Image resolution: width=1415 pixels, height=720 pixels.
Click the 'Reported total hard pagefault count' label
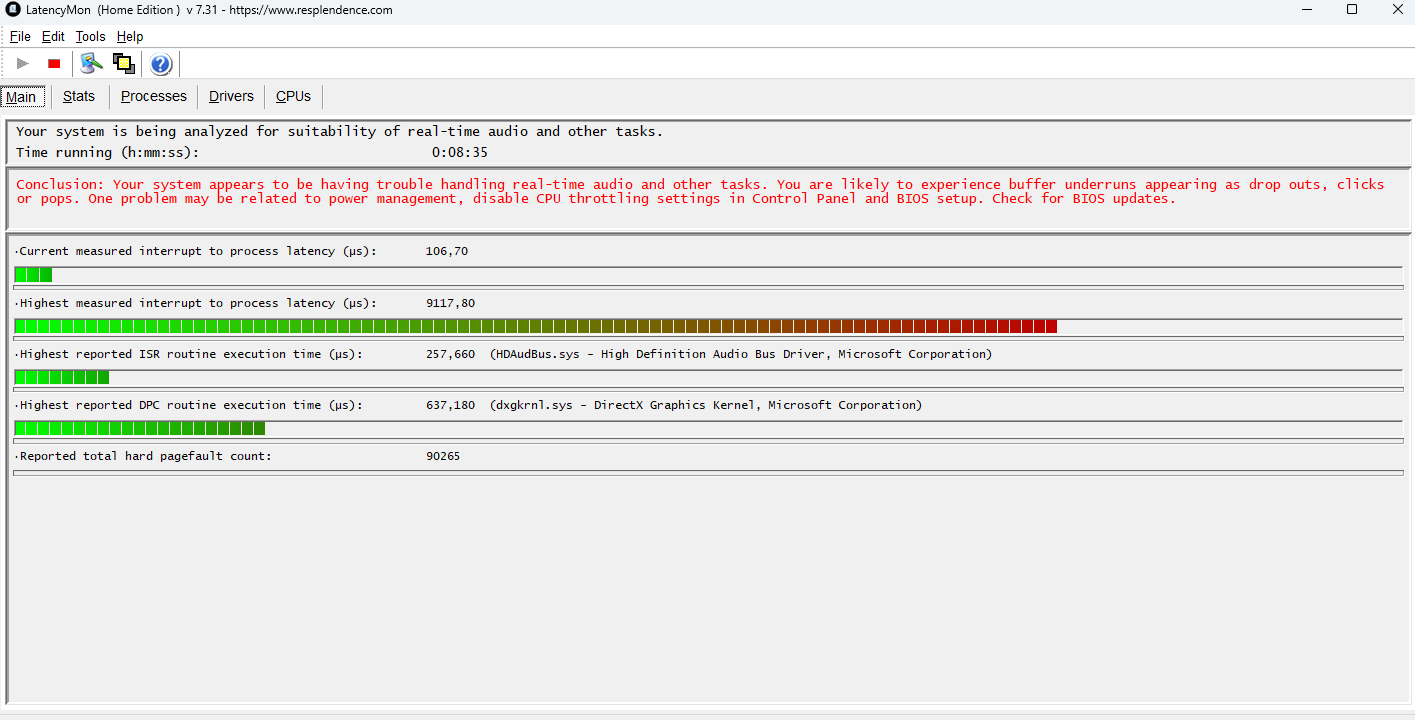[145, 456]
